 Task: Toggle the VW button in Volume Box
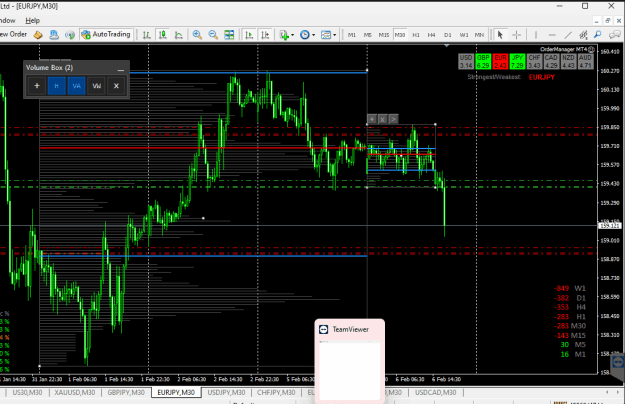96,86
